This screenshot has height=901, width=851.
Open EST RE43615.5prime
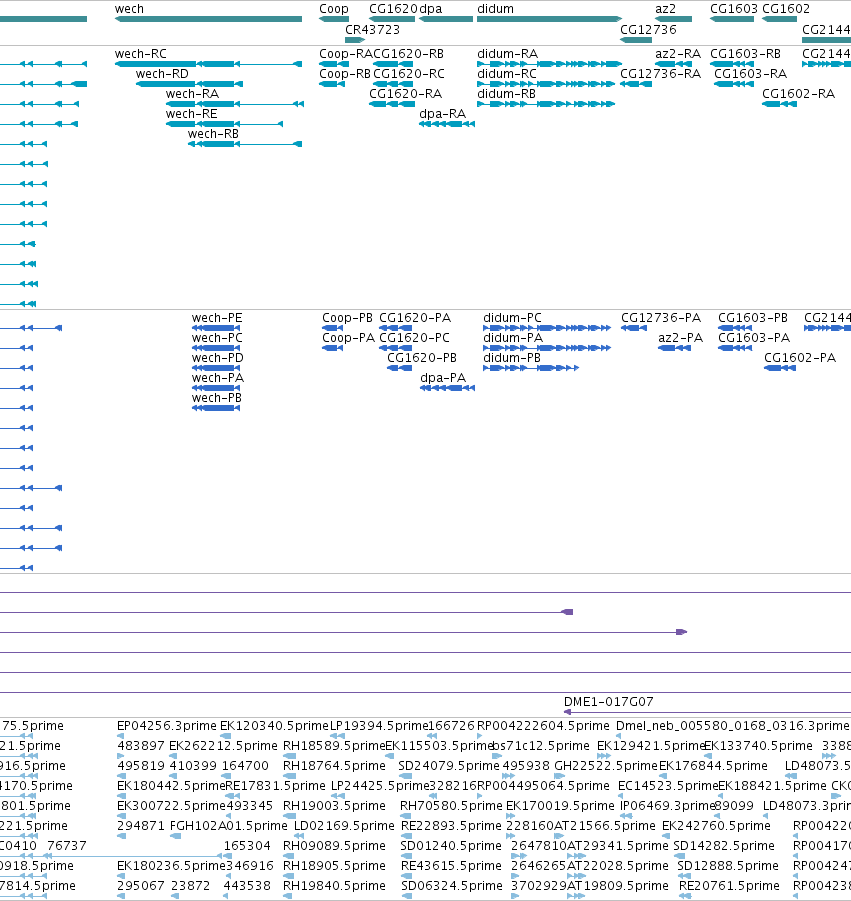[451, 866]
